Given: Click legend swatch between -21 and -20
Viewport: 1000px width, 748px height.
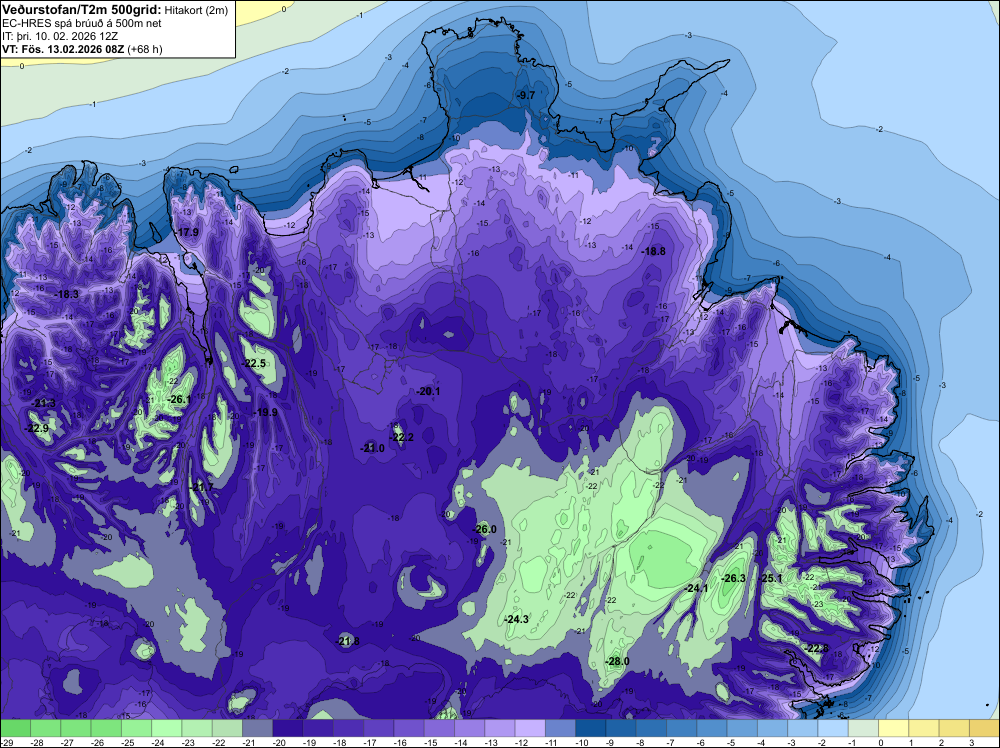Looking at the screenshot, I should [257, 728].
